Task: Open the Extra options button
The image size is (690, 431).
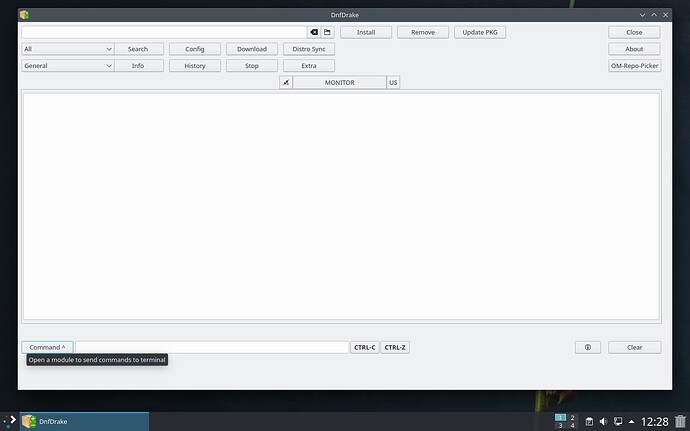Action: 309,66
